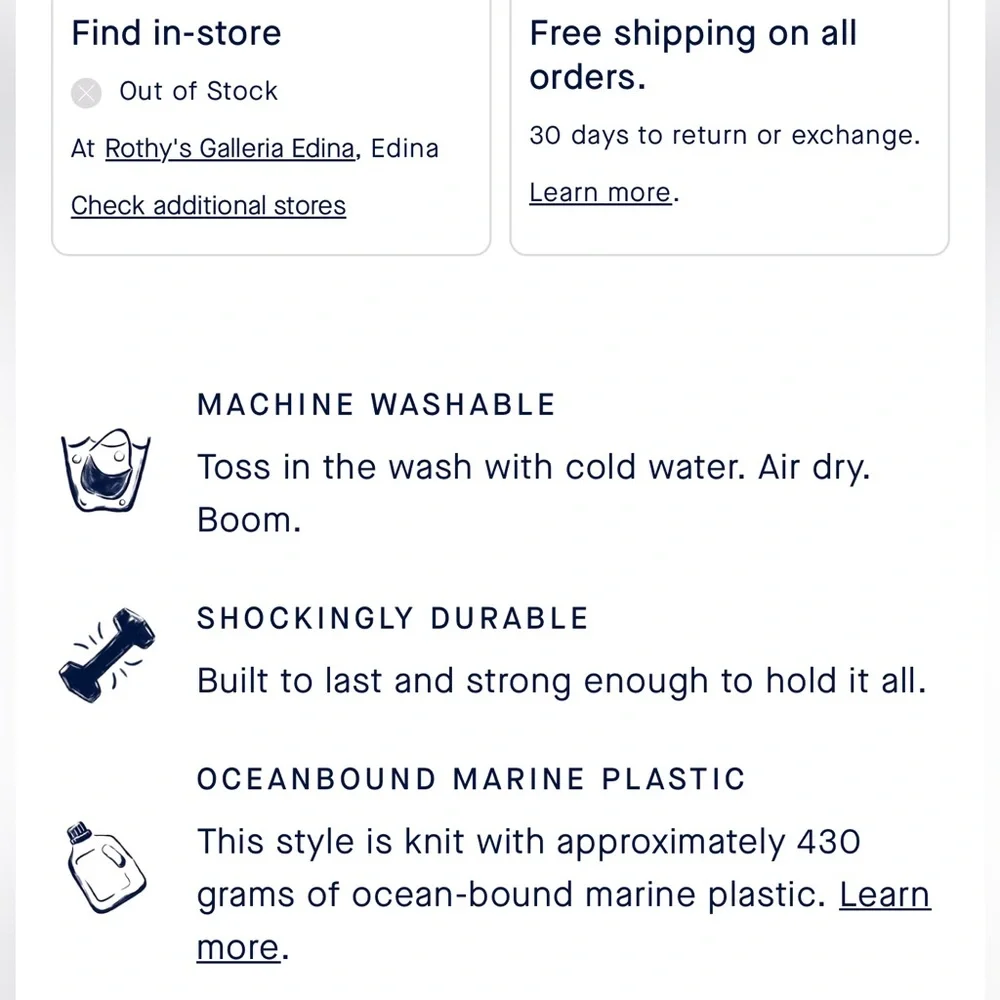Click the Free shipping on all orders heading

pos(693,55)
